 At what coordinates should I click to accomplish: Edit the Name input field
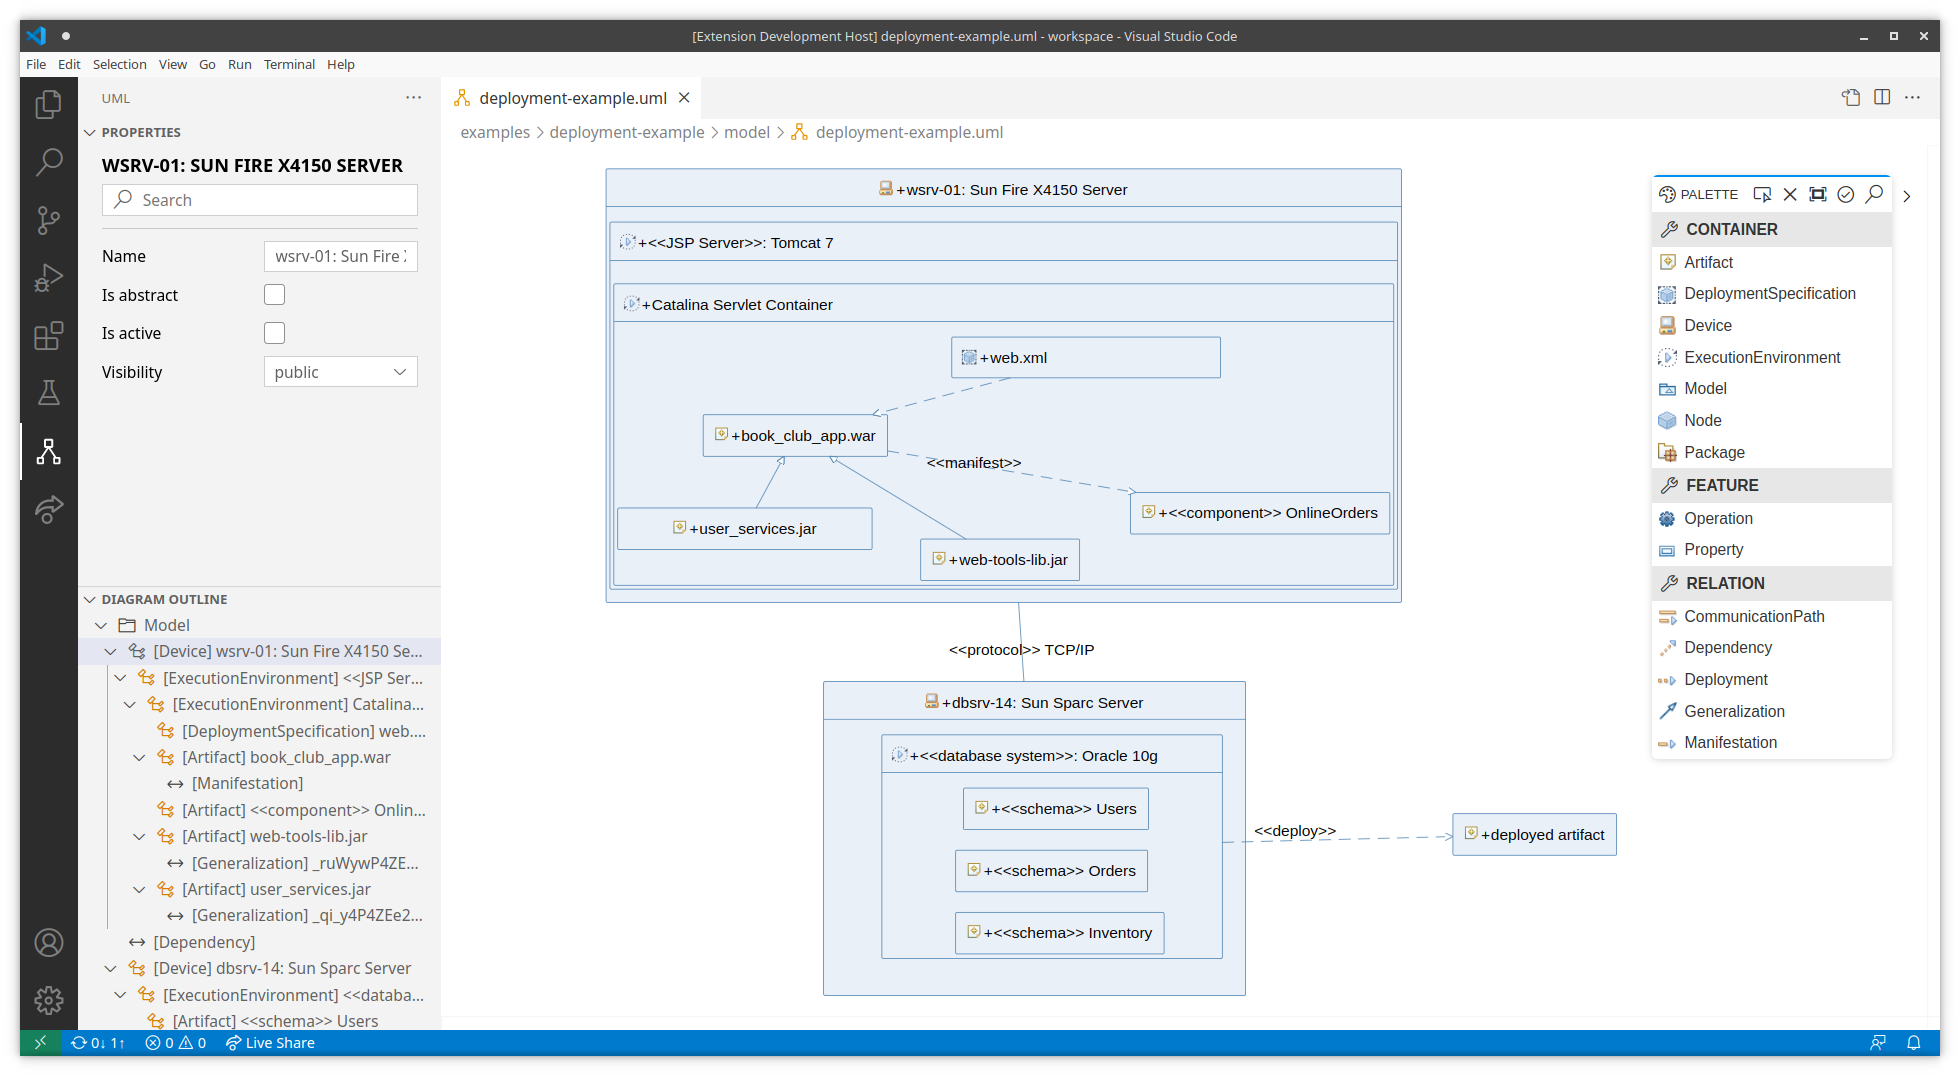pos(341,256)
